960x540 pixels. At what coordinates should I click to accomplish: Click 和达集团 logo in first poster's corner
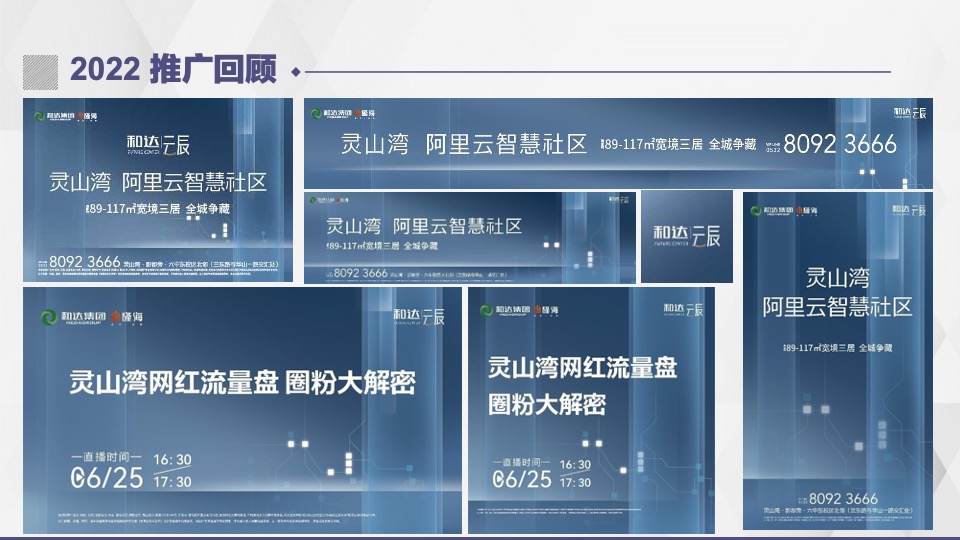pos(54,116)
